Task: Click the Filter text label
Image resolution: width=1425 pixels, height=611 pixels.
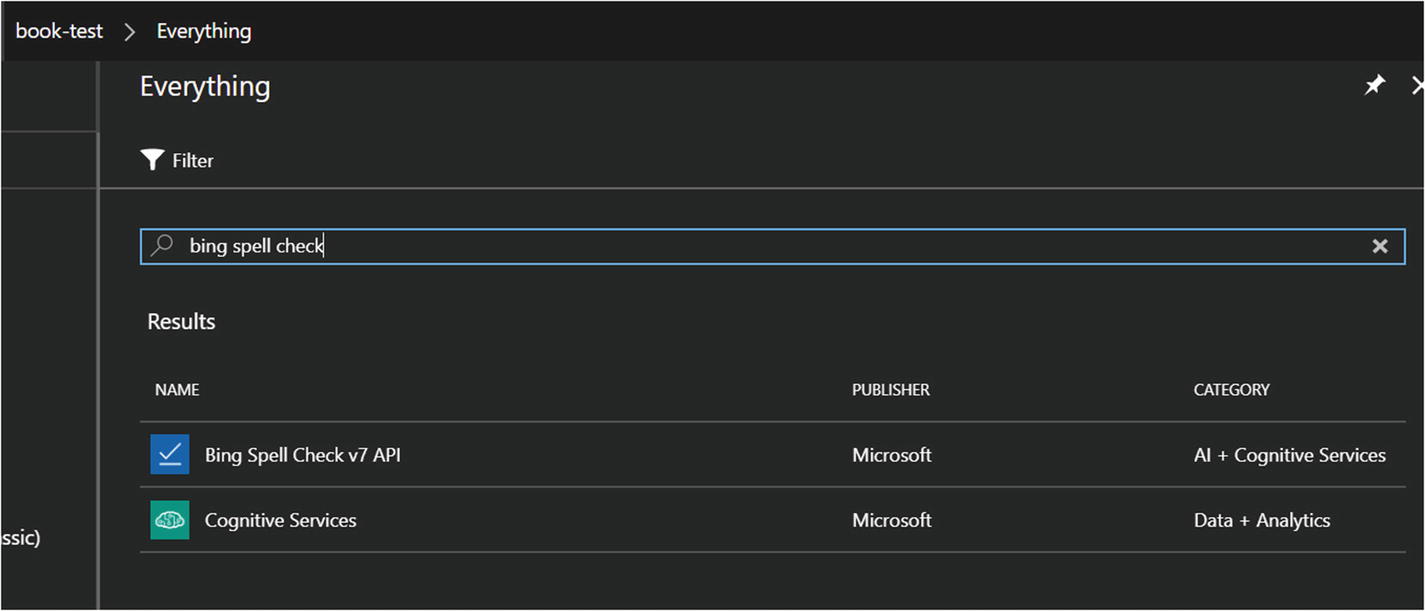Action: pos(193,161)
